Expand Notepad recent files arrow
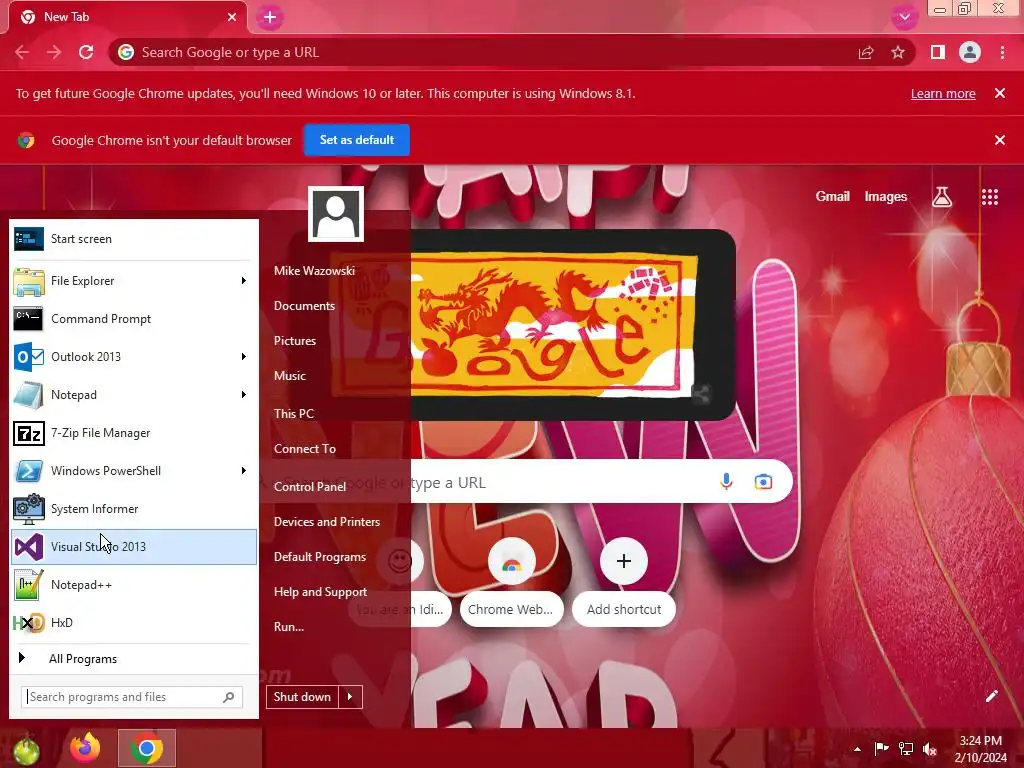The width and height of the screenshot is (1024, 768). click(244, 394)
